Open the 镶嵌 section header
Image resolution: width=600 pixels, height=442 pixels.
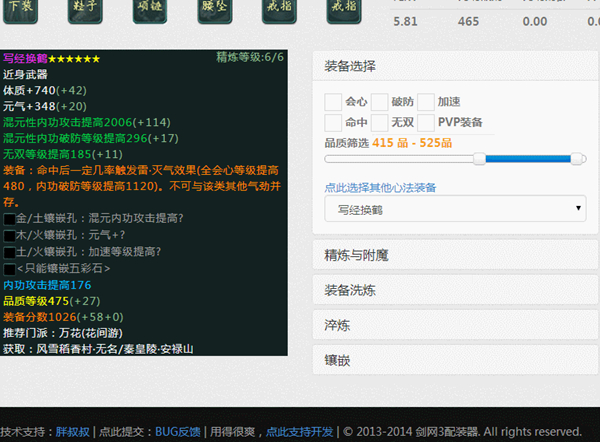455,360
